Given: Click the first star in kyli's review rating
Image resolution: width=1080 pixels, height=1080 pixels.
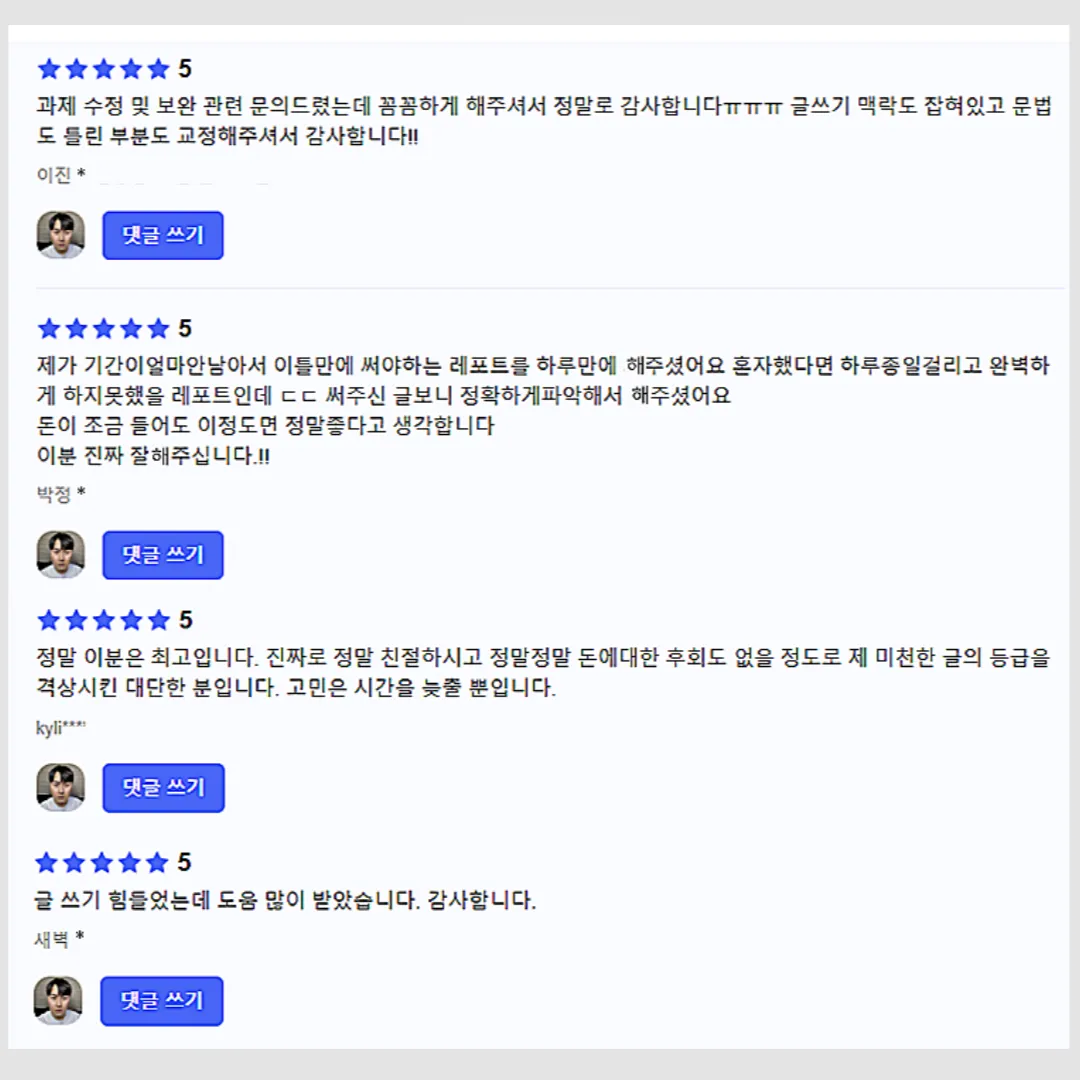Looking at the screenshot, I should point(48,620).
